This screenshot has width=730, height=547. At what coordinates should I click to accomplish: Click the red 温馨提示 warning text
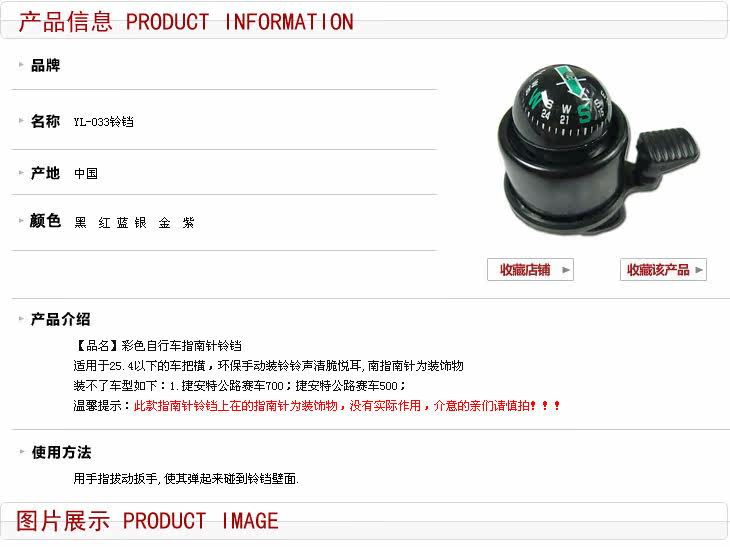click(x=347, y=406)
